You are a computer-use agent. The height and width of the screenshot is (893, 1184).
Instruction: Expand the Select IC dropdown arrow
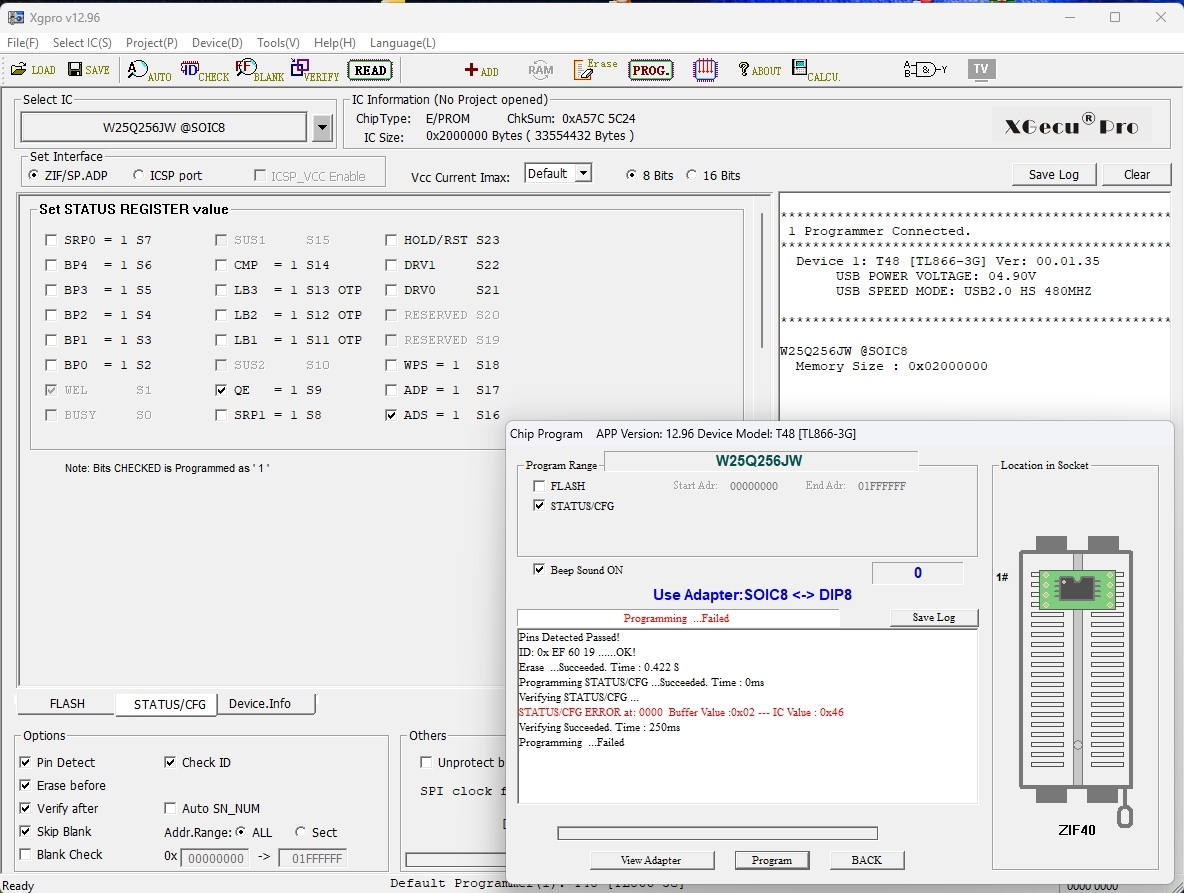point(322,128)
